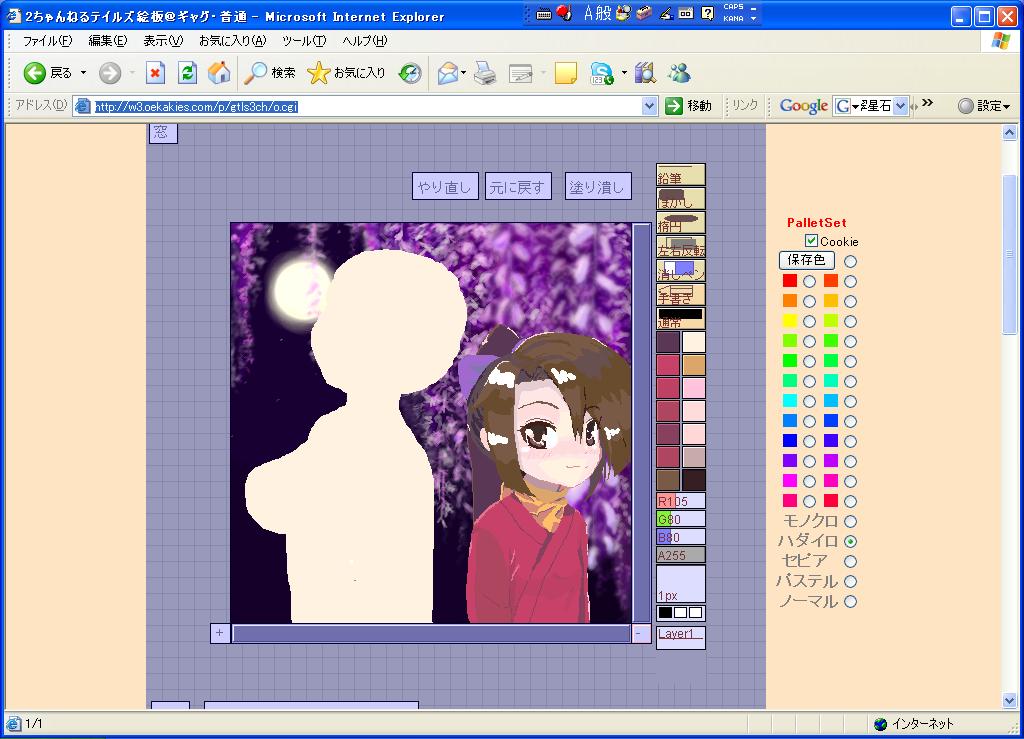
Task: Click the 移動 Go button
Action: (x=688, y=106)
